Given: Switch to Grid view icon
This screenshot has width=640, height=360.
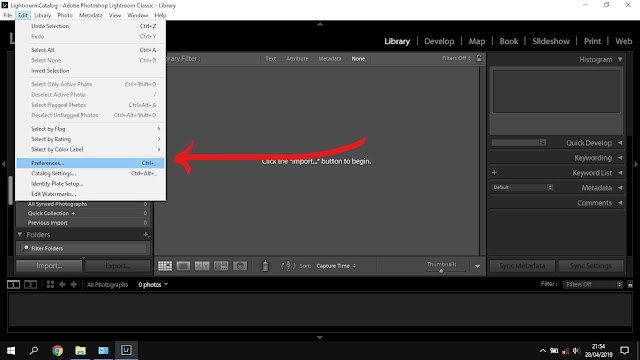Looking at the screenshot, I should pyautogui.click(x=165, y=266).
